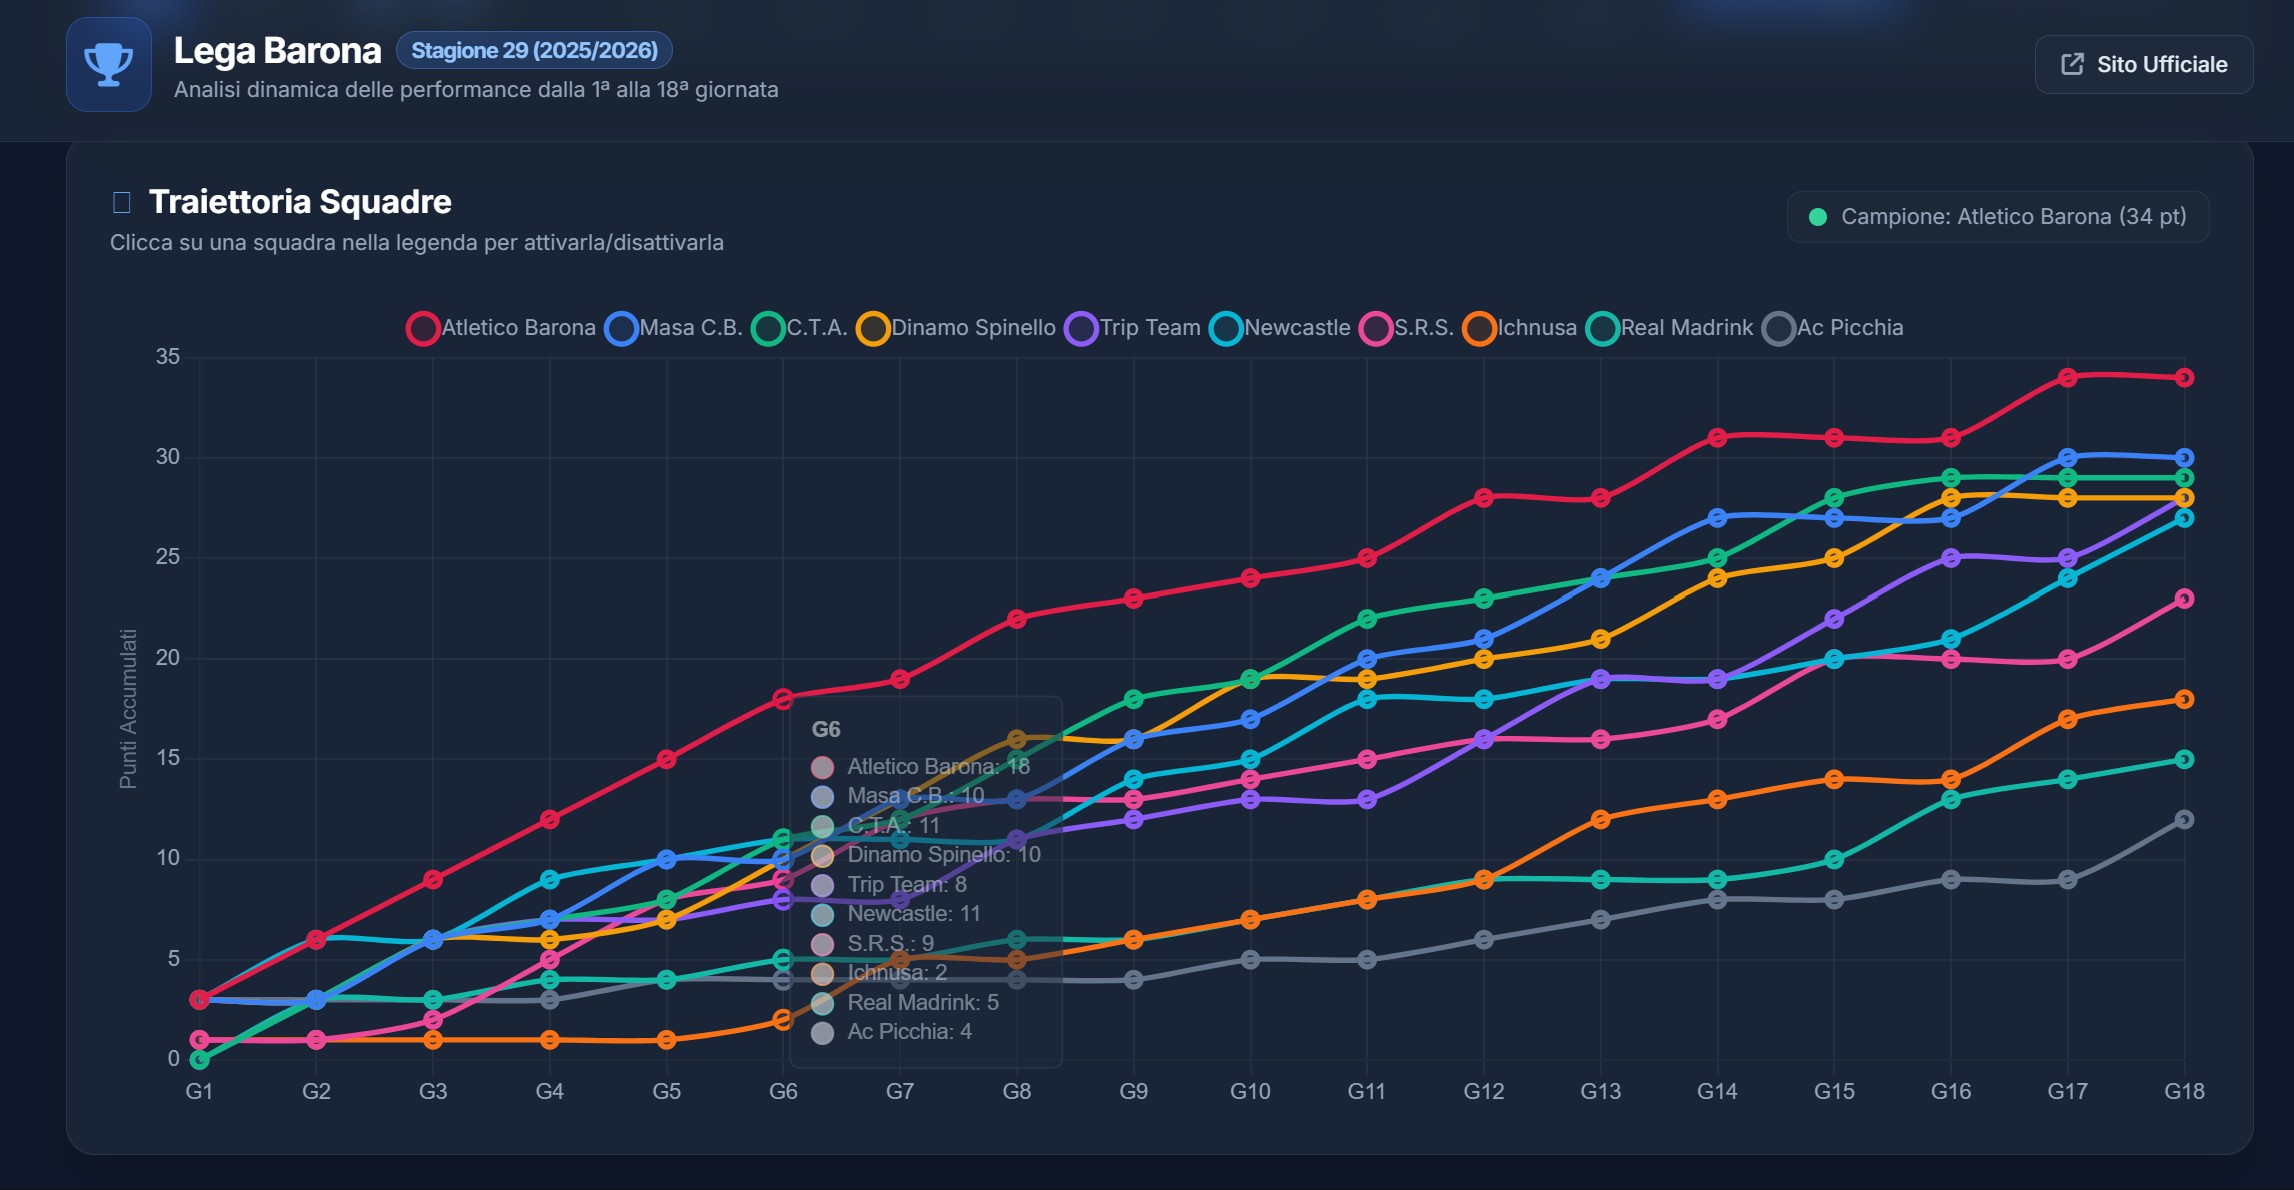The width and height of the screenshot is (2294, 1190).
Task: Click the Lega Barona title
Action: click(x=277, y=50)
